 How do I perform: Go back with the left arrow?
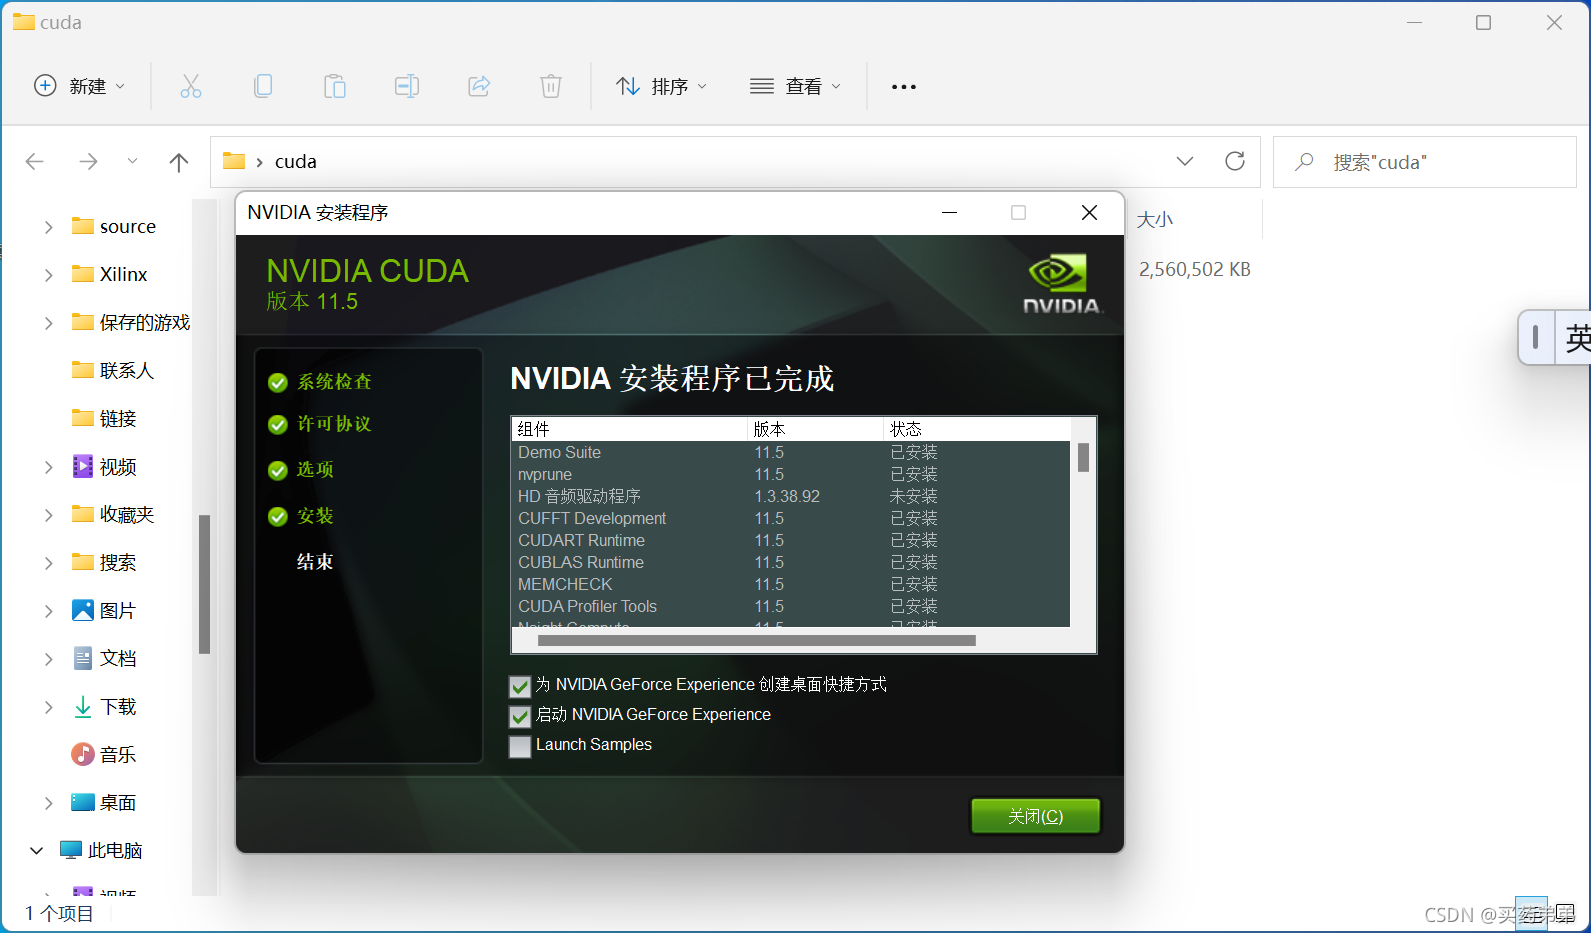[x=35, y=162]
